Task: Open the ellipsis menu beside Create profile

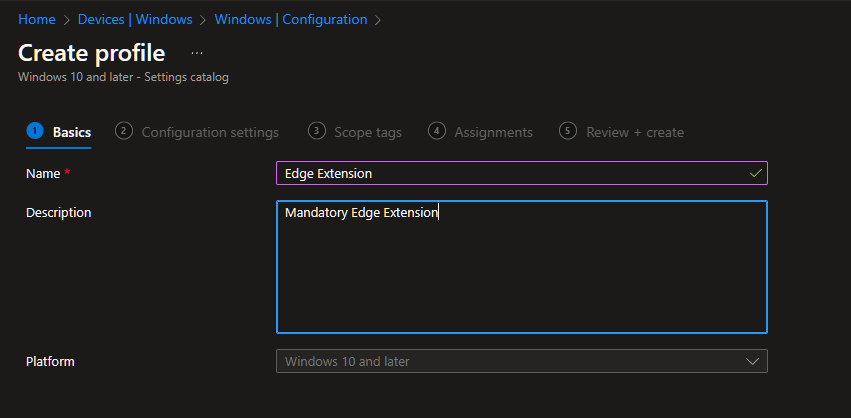Action: 197,53
